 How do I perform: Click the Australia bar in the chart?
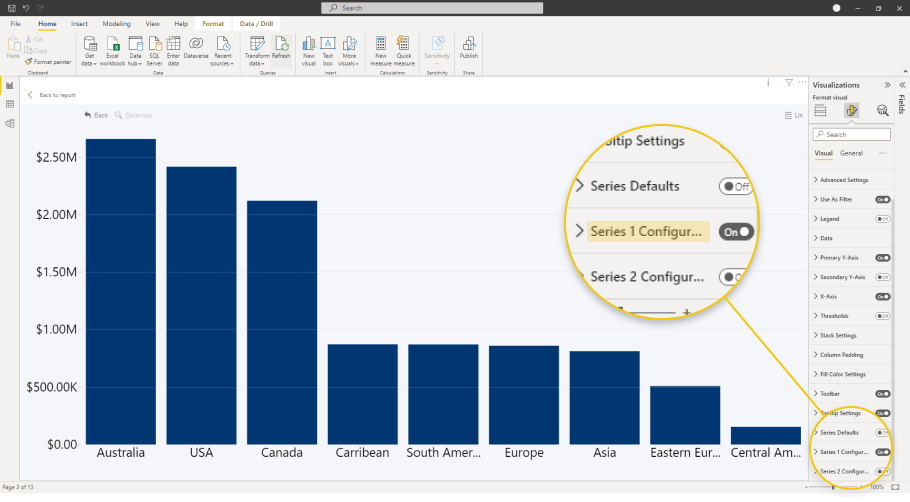click(120, 290)
